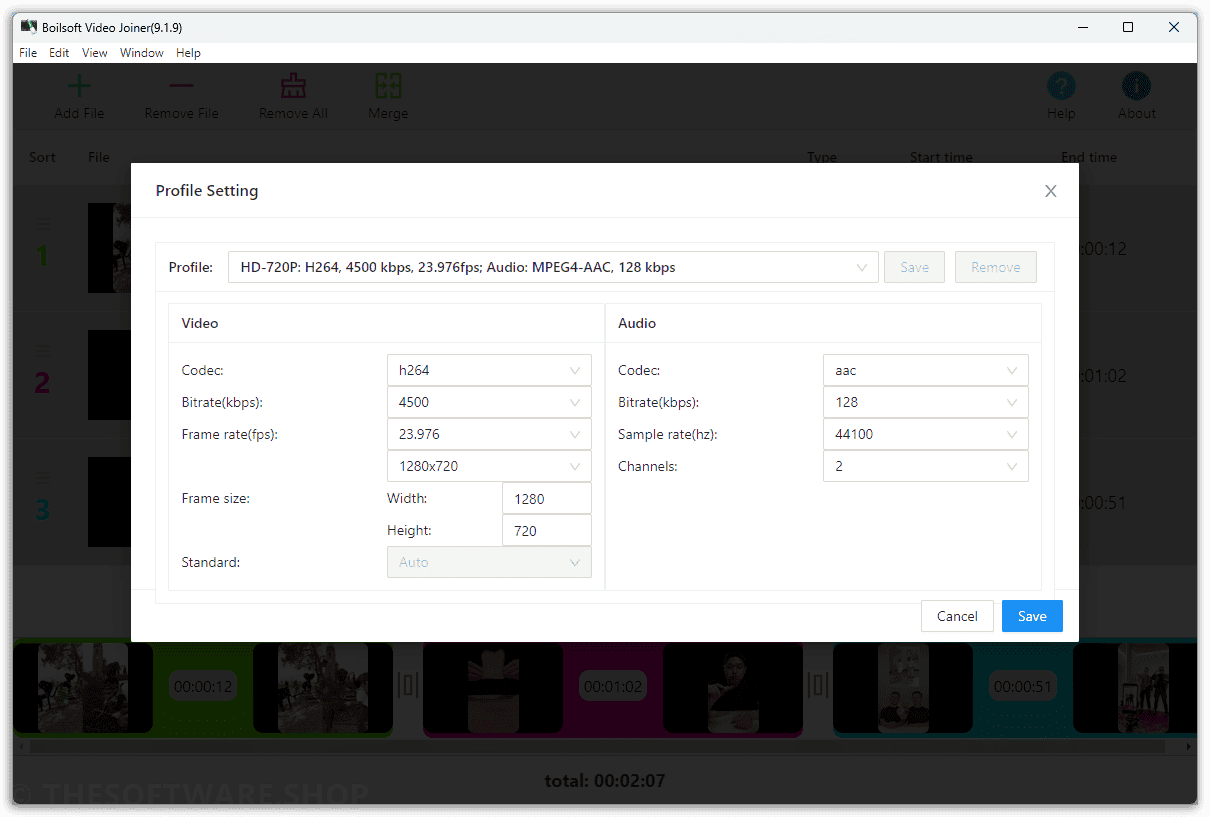Open the About info icon
The height and width of the screenshot is (817, 1210).
(1136, 86)
